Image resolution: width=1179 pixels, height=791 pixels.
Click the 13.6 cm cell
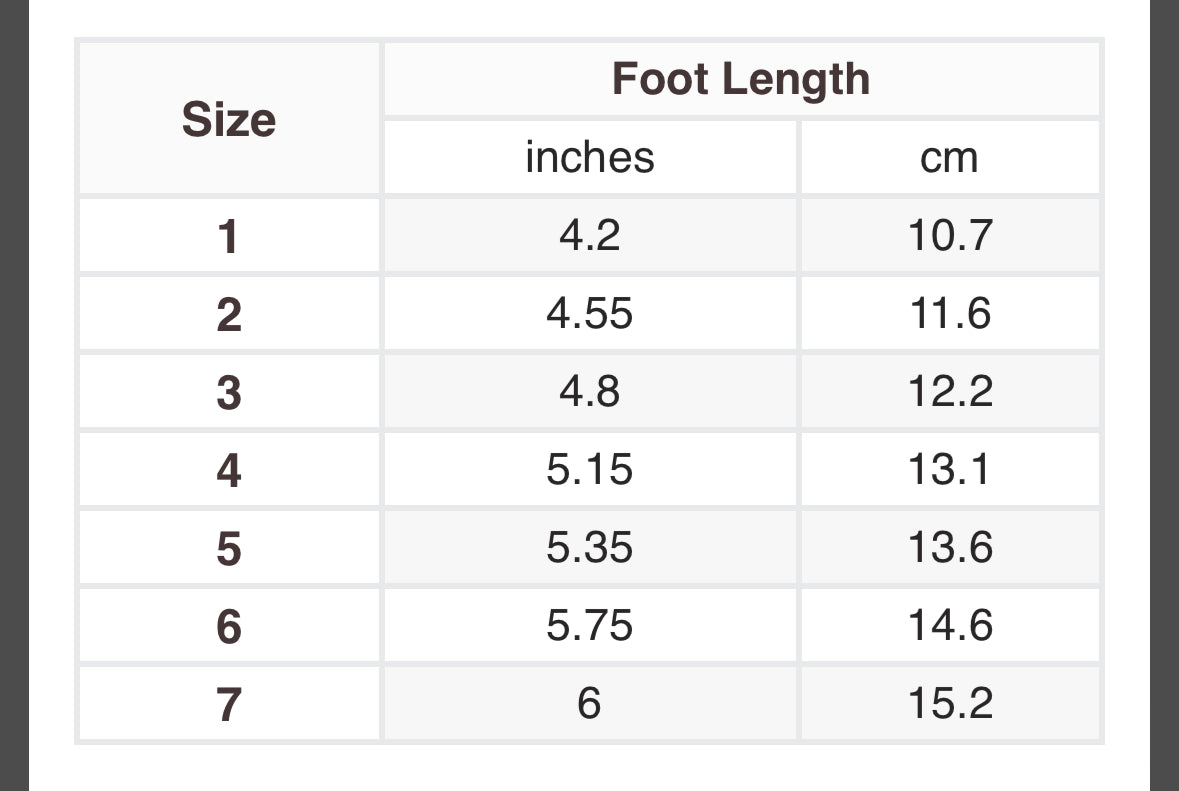[x=950, y=548]
